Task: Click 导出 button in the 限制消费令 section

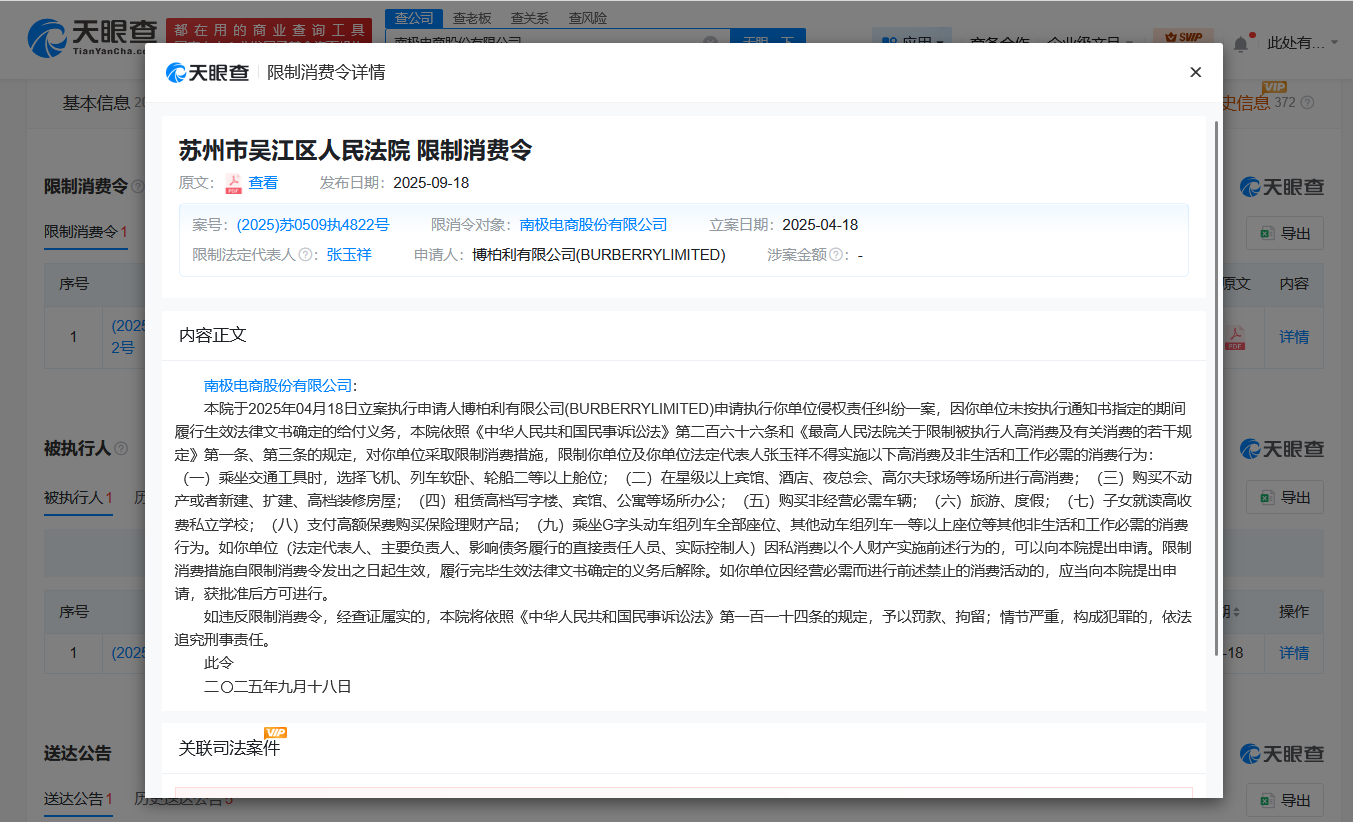Action: [1285, 233]
